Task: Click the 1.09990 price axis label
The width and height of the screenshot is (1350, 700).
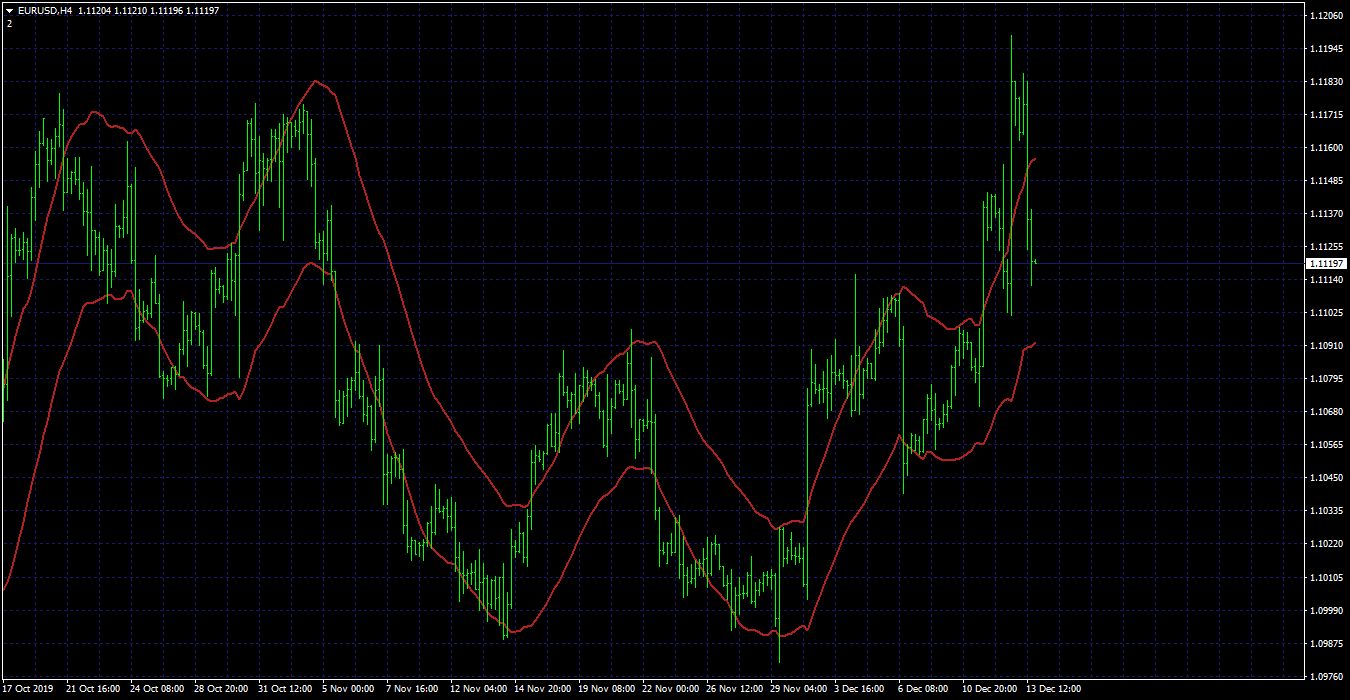Action: point(1326,610)
